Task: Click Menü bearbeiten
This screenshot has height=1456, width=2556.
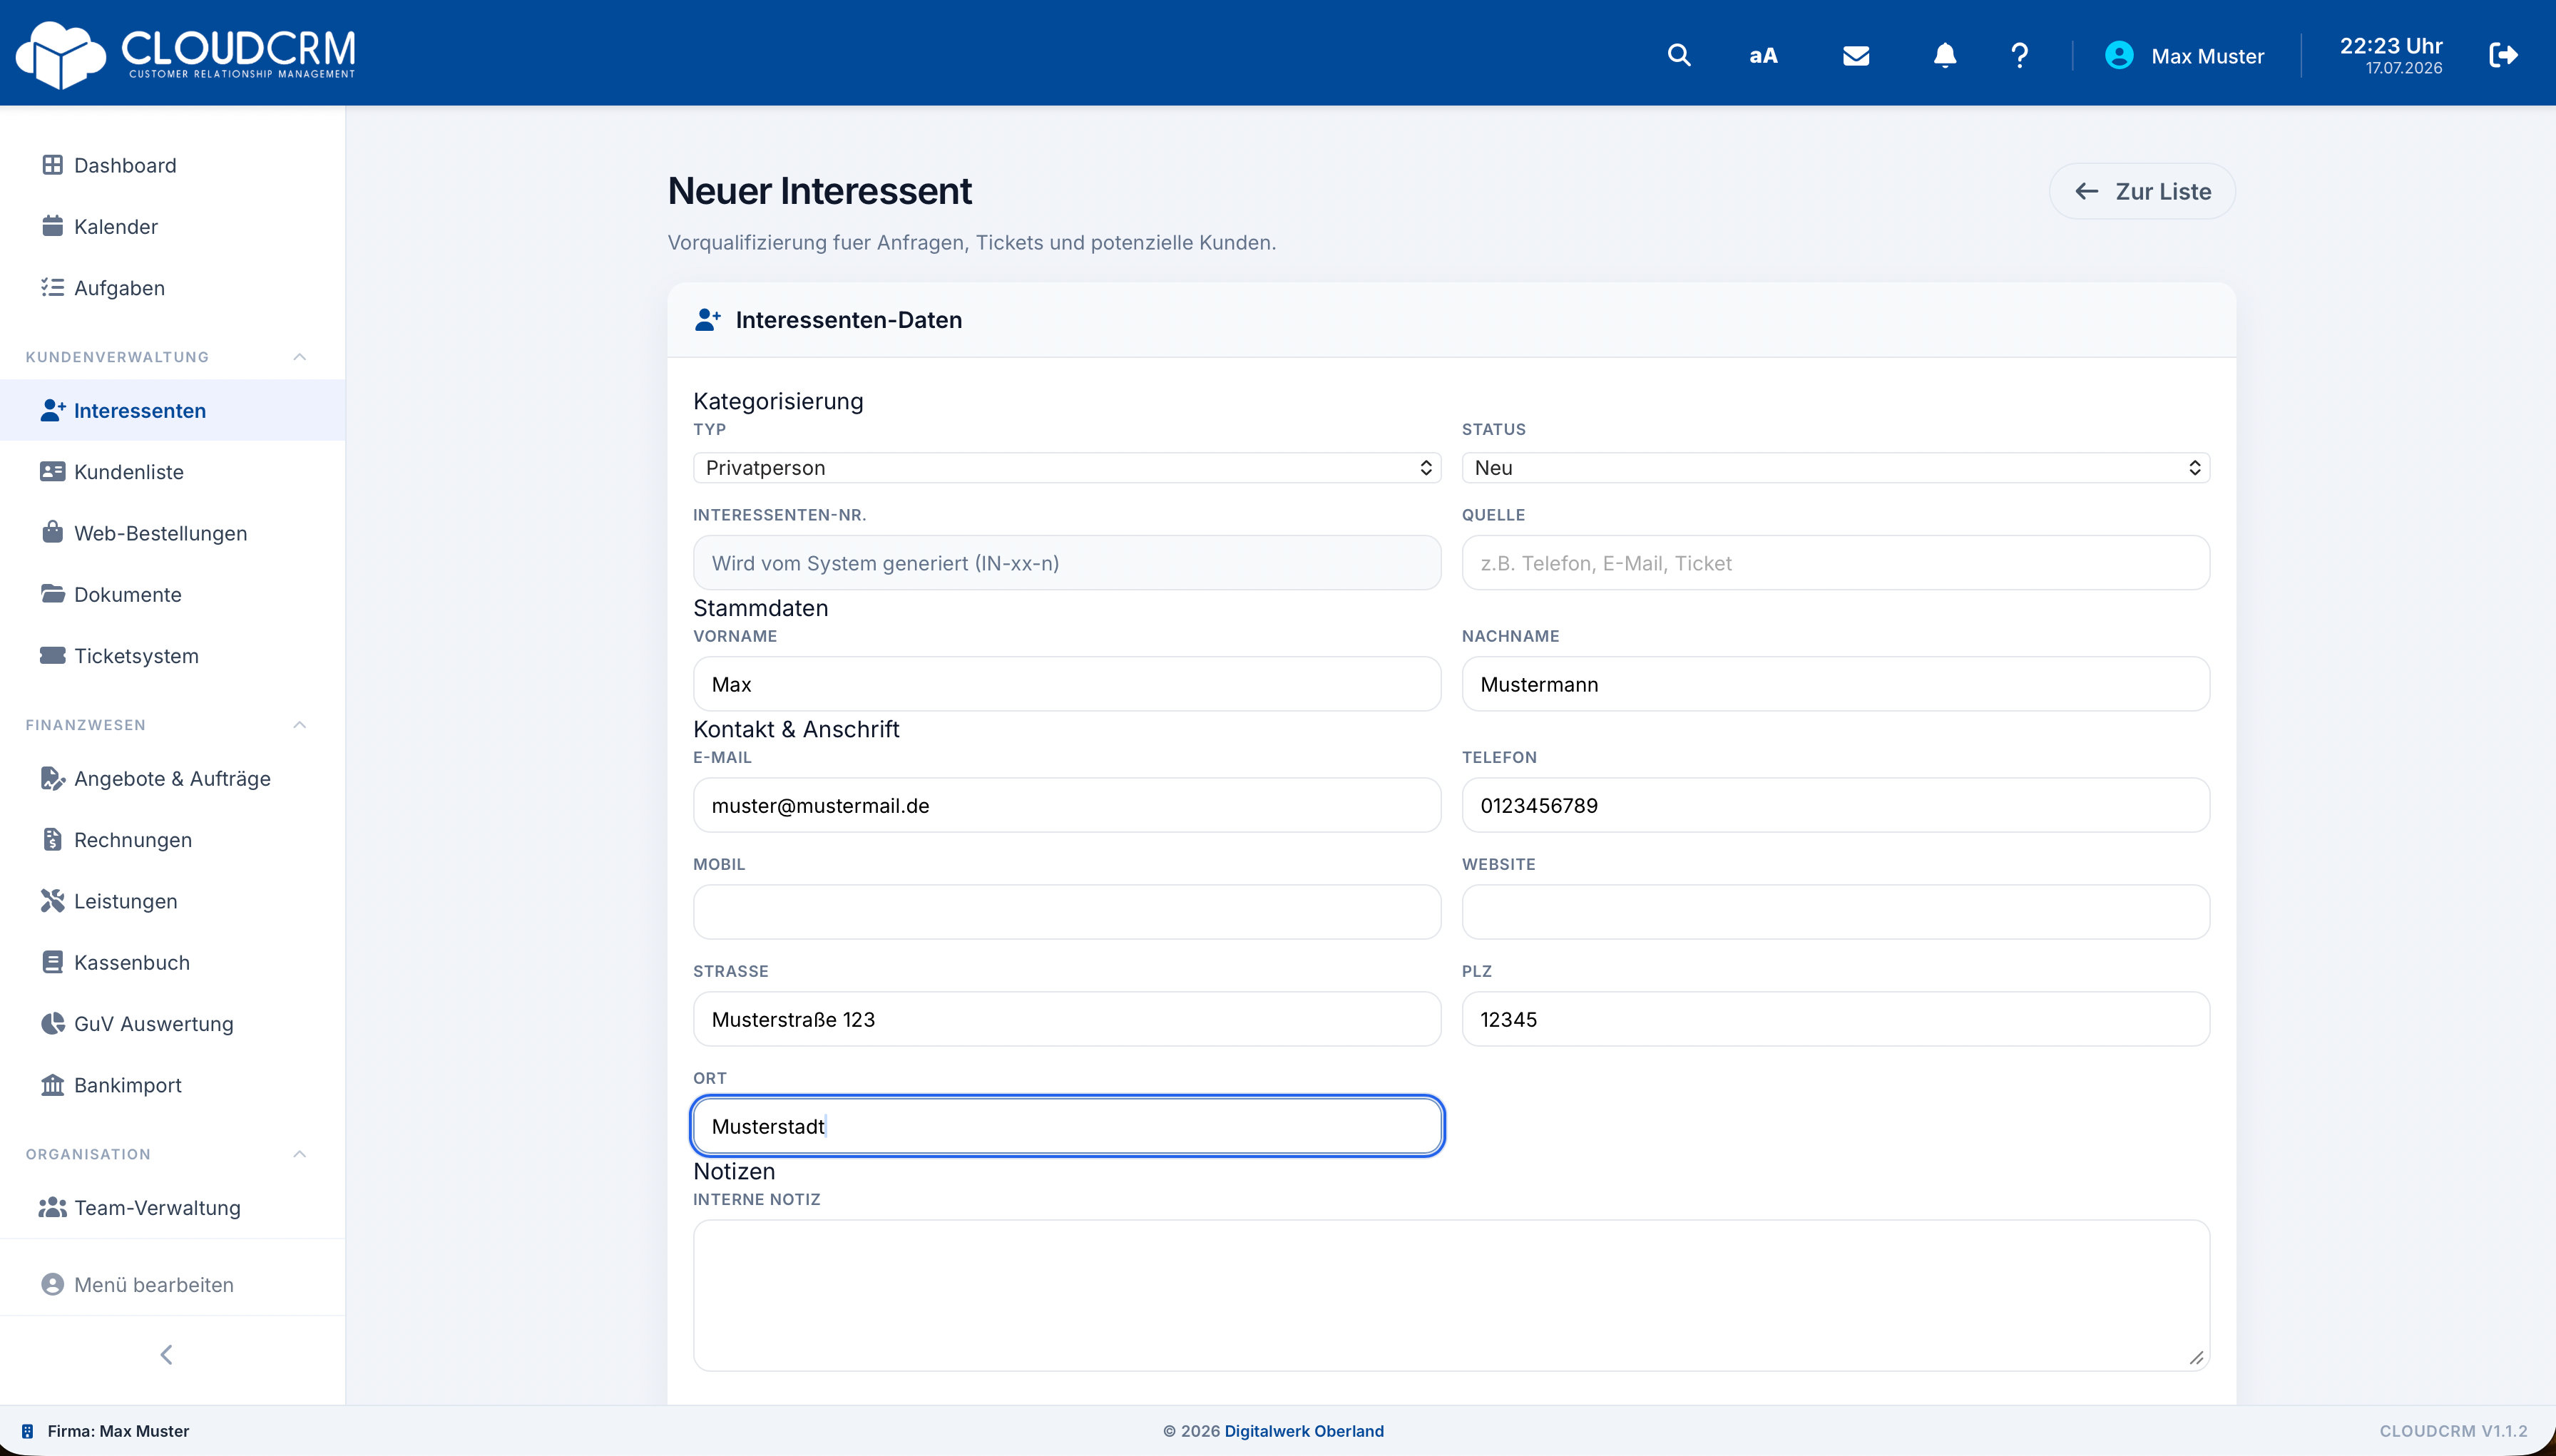Action: click(172, 1284)
